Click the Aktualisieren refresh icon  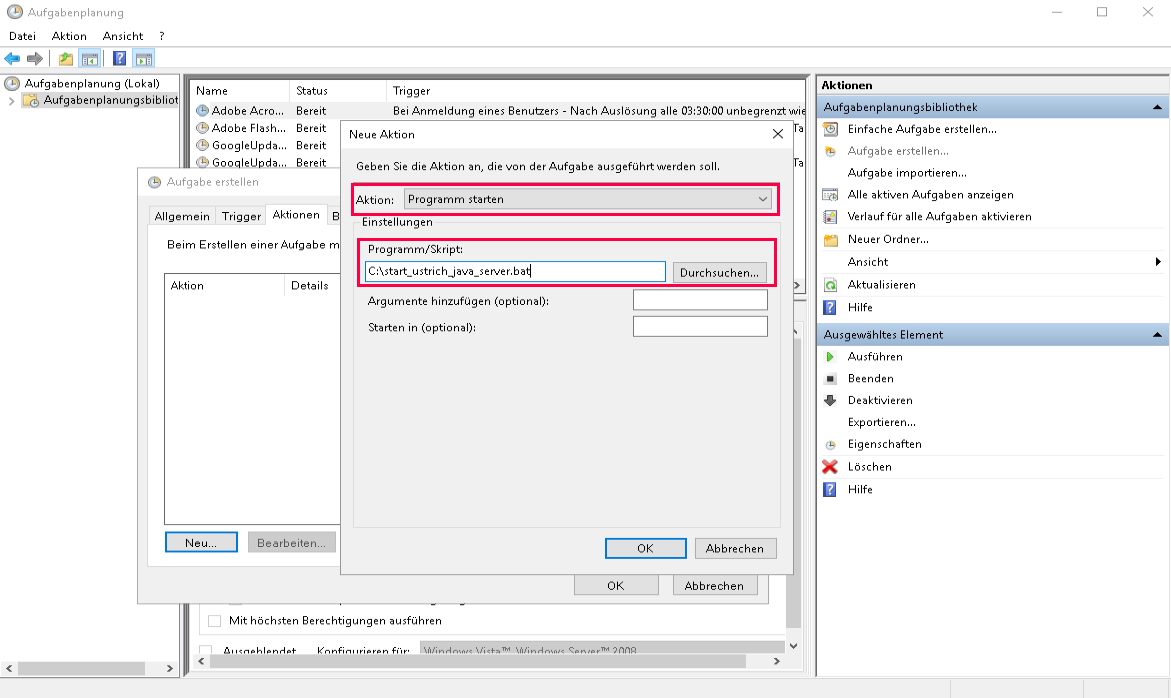coord(829,285)
